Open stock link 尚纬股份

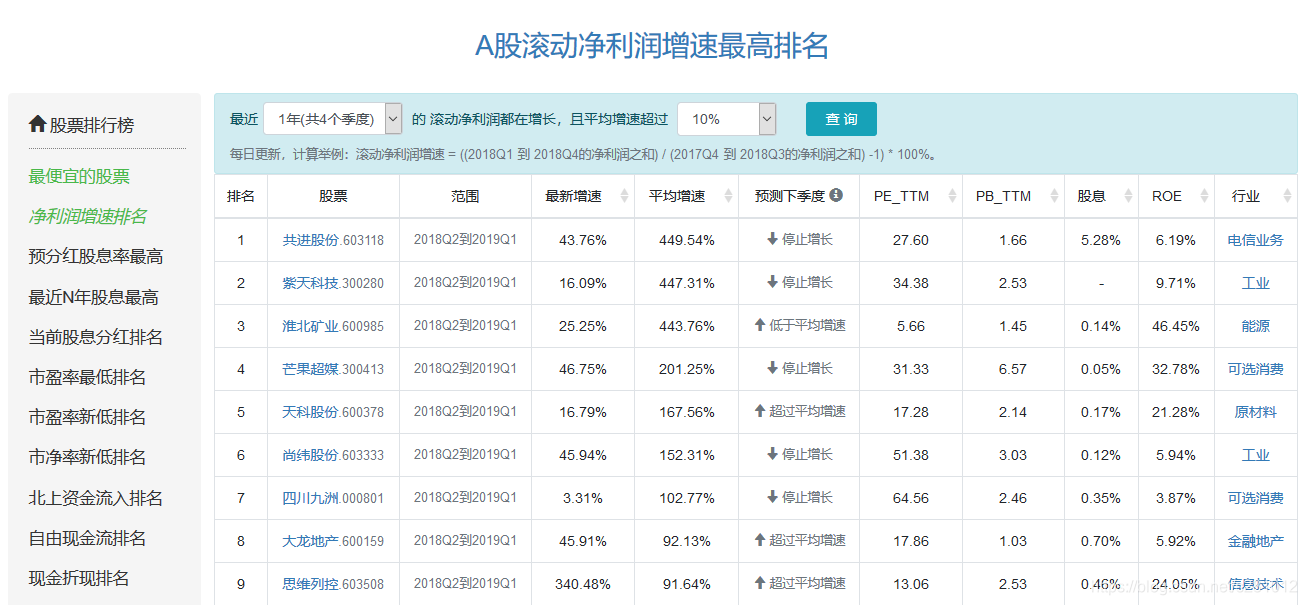click(310, 455)
